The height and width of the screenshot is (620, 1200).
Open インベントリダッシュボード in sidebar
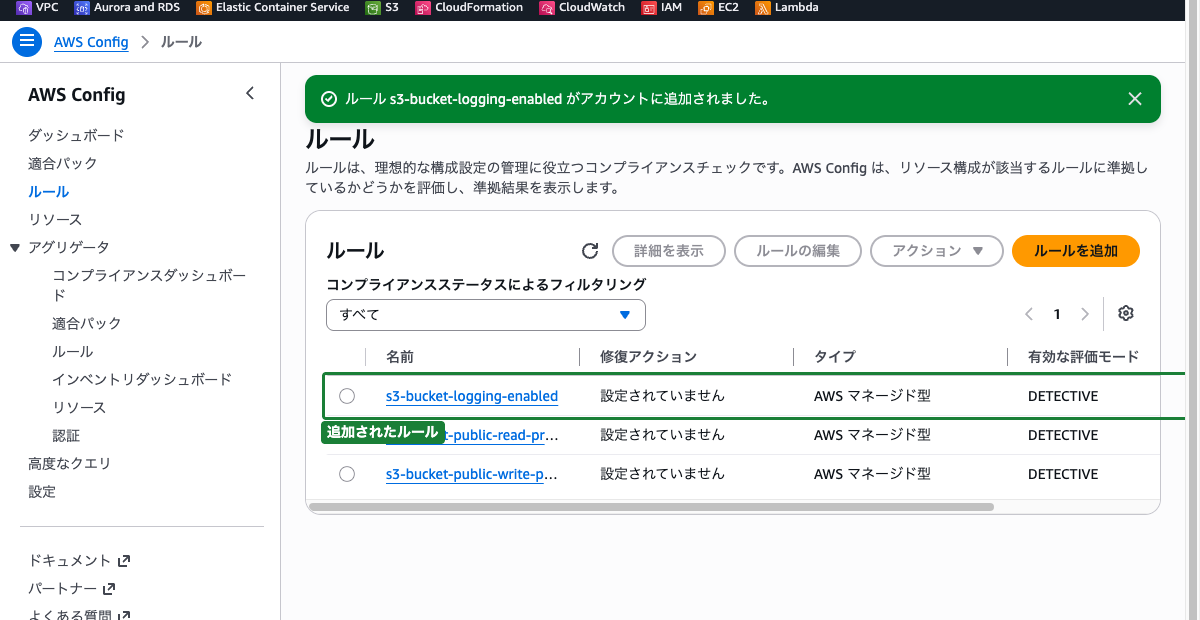[142, 379]
